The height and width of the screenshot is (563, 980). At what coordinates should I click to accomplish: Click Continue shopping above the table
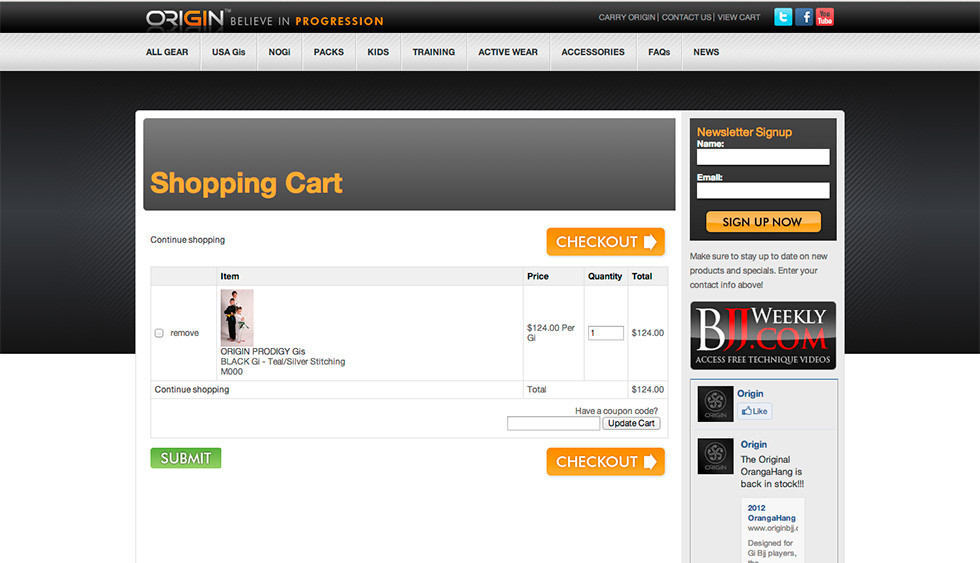(x=188, y=240)
